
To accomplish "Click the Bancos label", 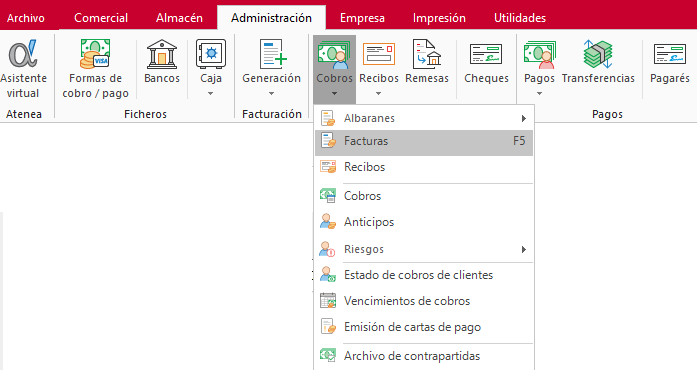I will pyautogui.click(x=162, y=78).
